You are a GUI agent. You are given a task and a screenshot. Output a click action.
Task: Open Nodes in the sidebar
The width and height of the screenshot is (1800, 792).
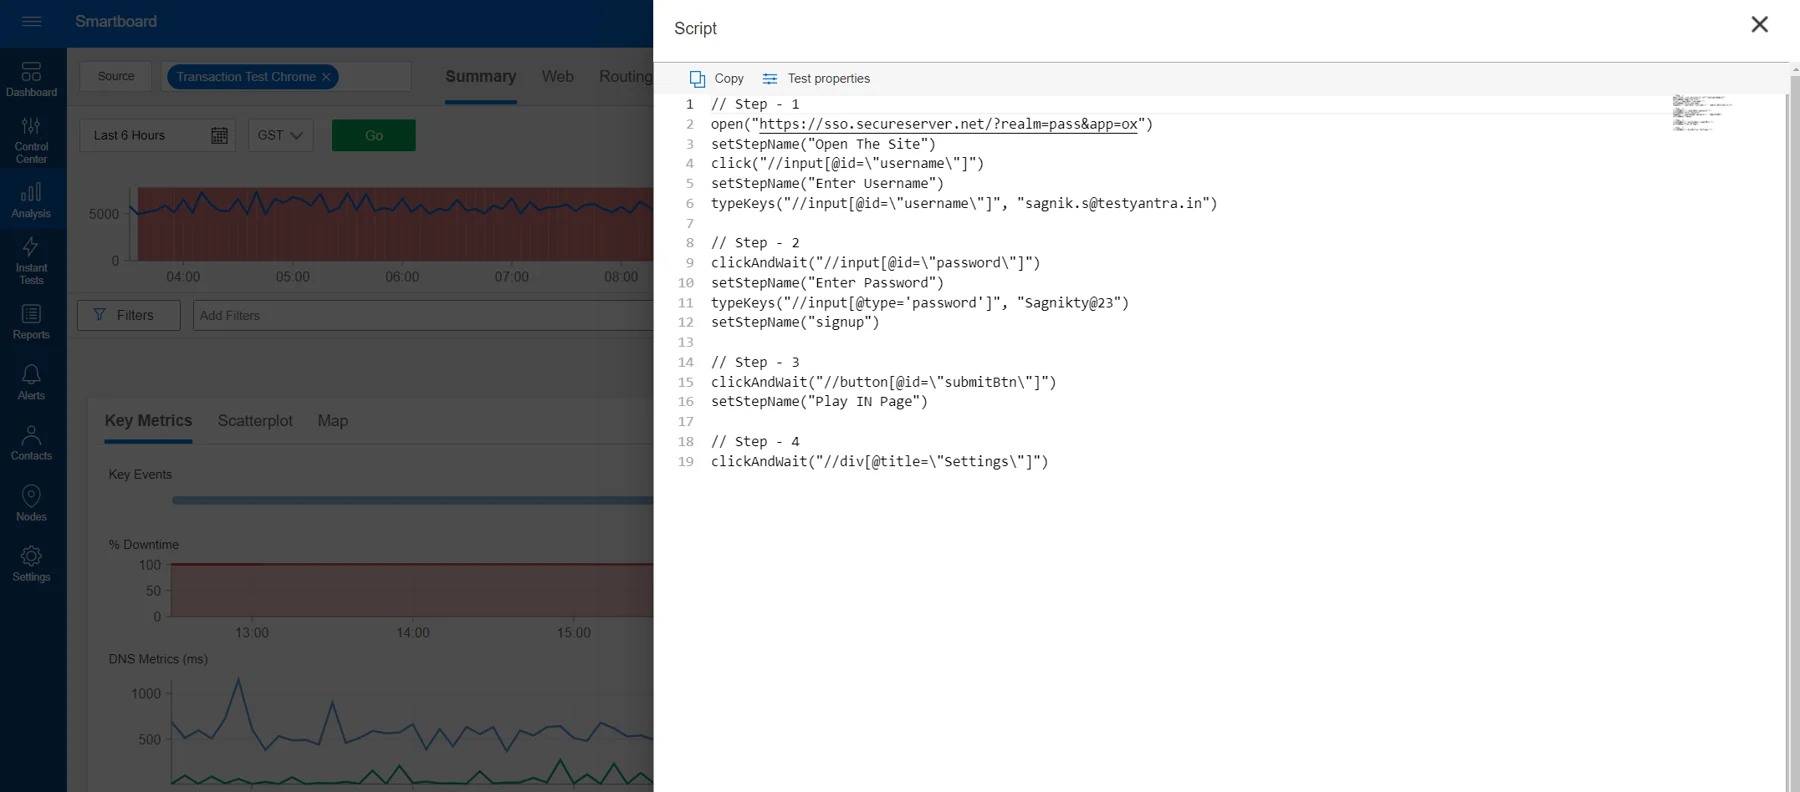coord(31,503)
